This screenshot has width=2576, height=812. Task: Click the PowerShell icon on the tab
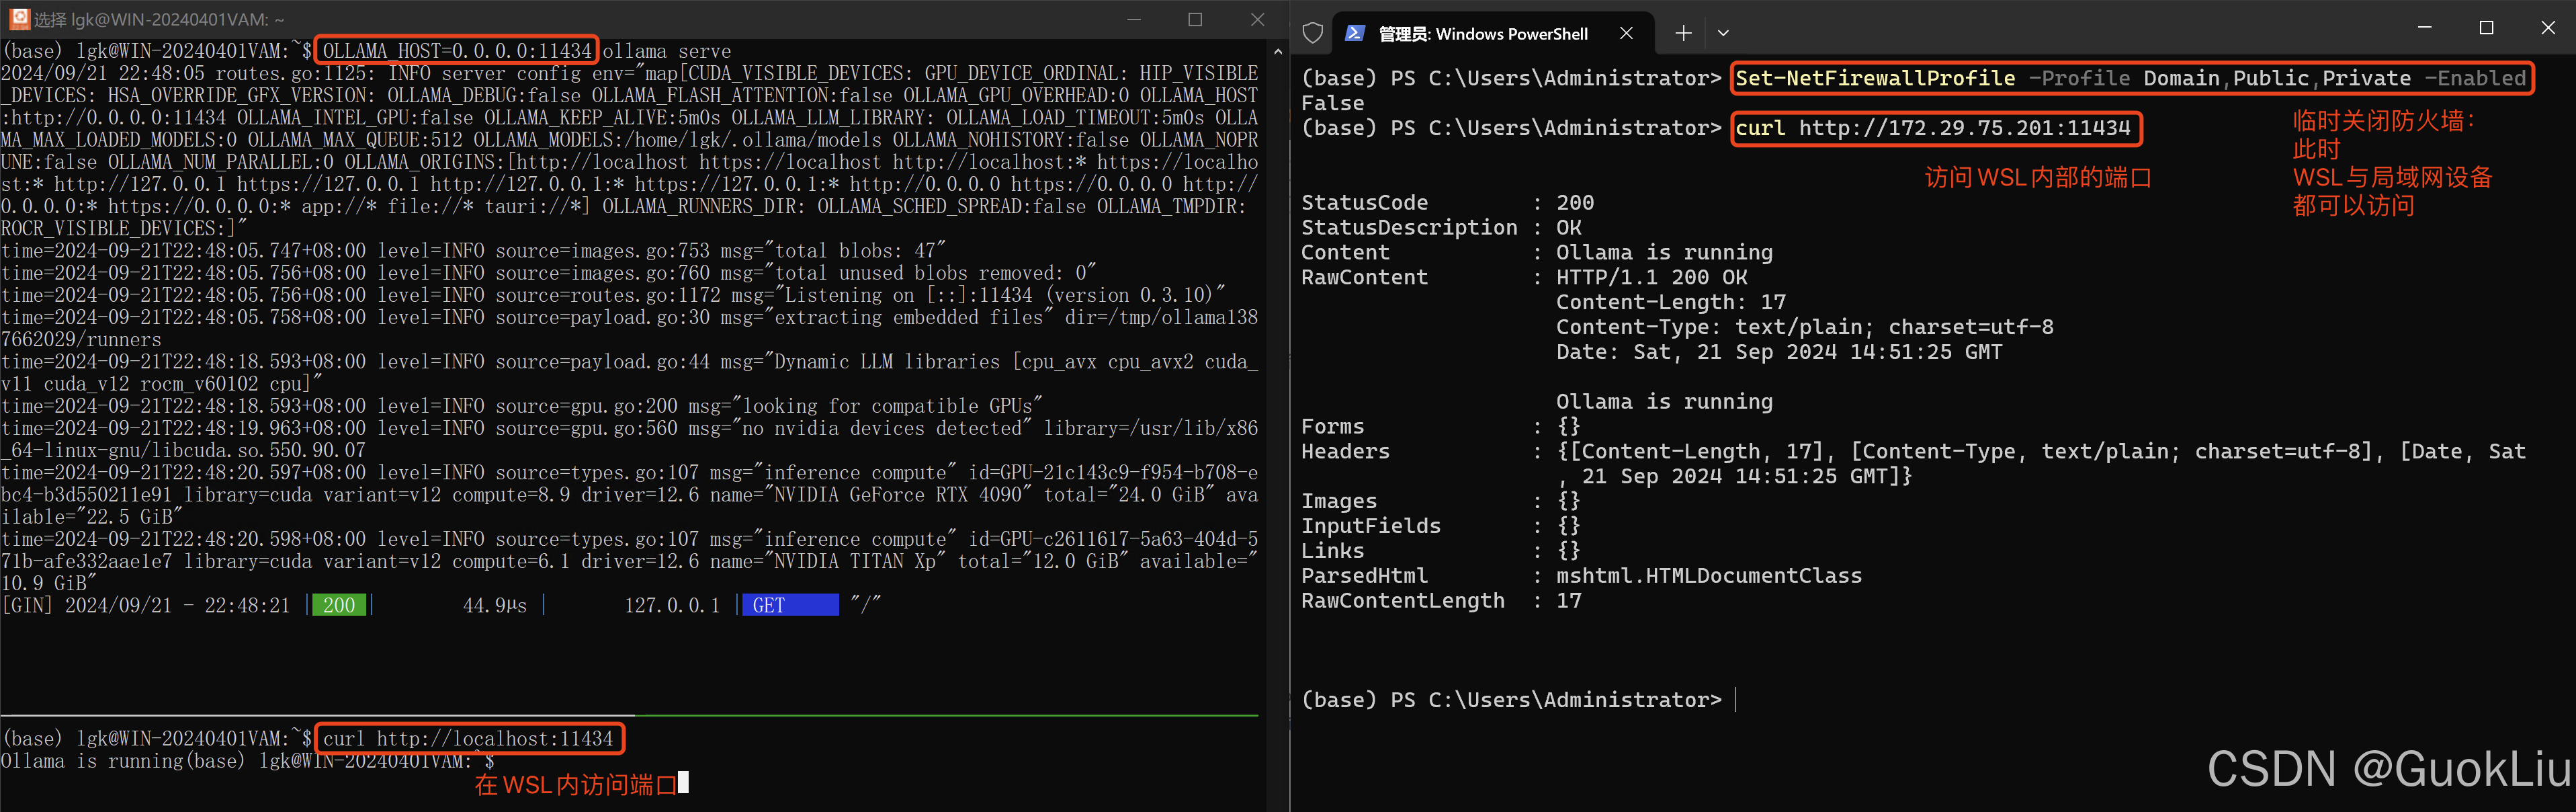point(1355,33)
